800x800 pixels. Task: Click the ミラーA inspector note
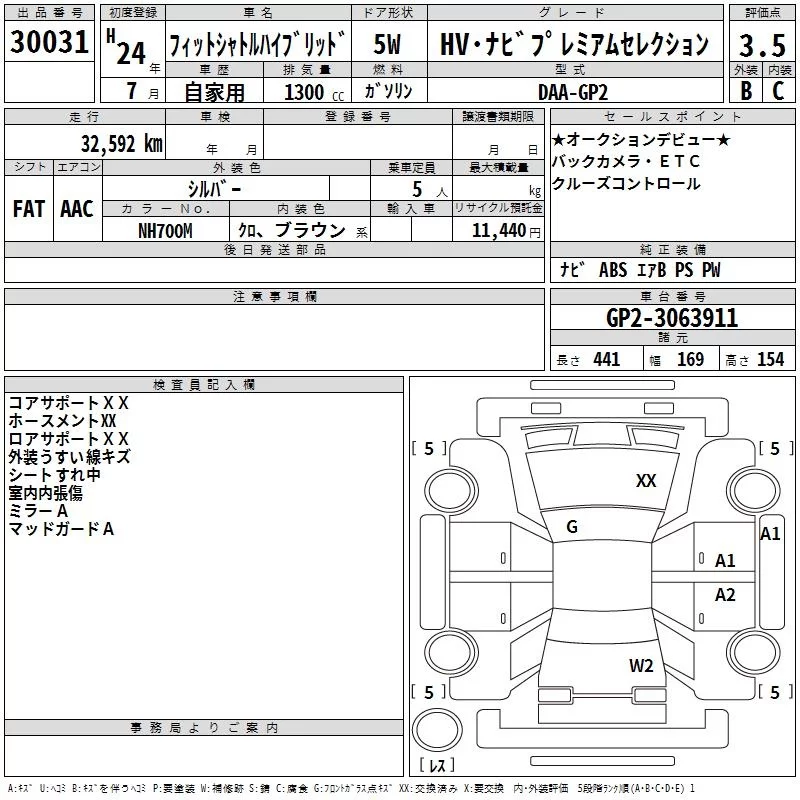pos(38,511)
